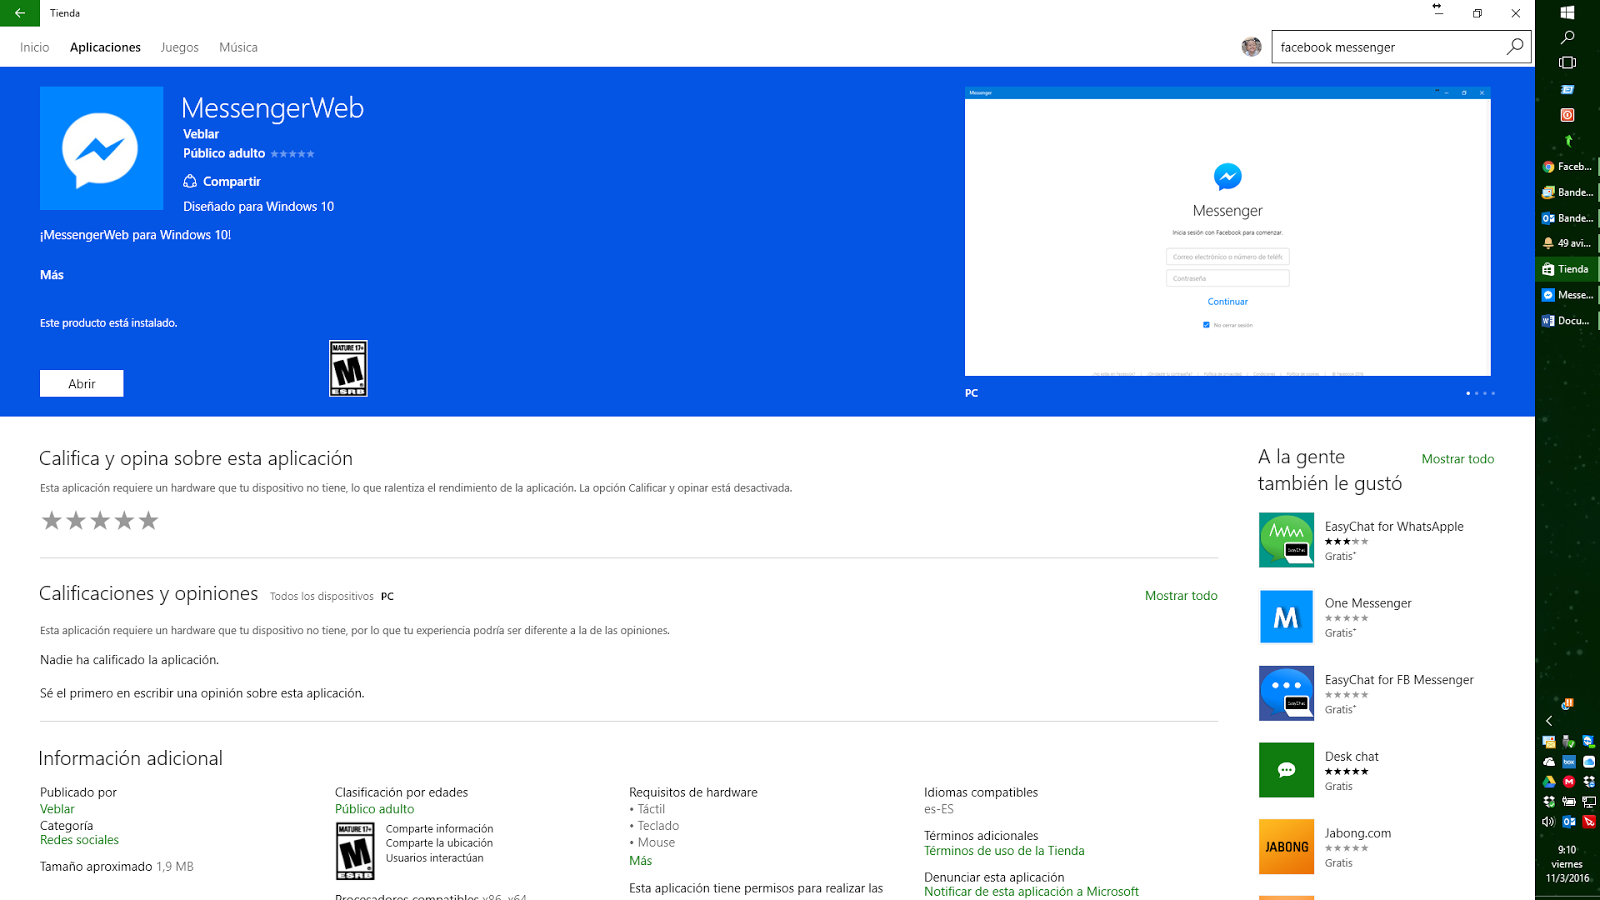
Task: Click the MEGA tray icon
Action: pyautogui.click(x=1568, y=782)
